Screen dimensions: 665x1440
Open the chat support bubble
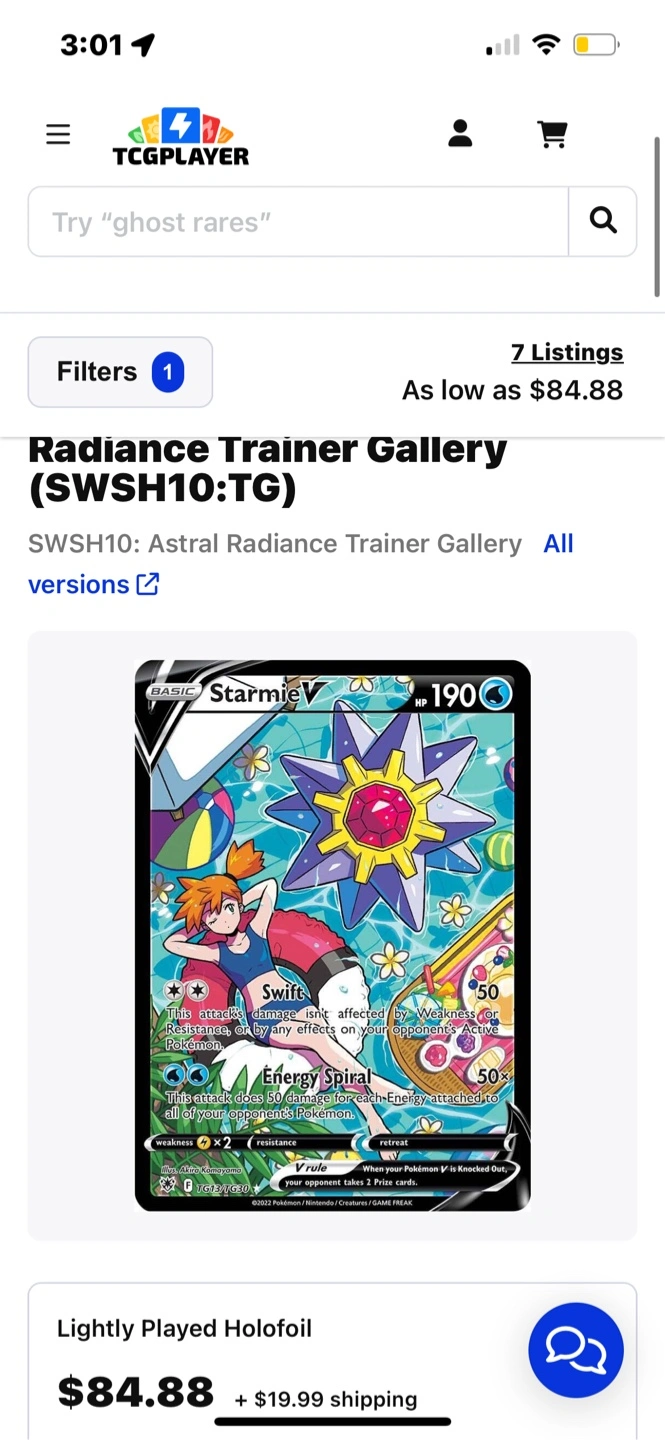[576, 1350]
